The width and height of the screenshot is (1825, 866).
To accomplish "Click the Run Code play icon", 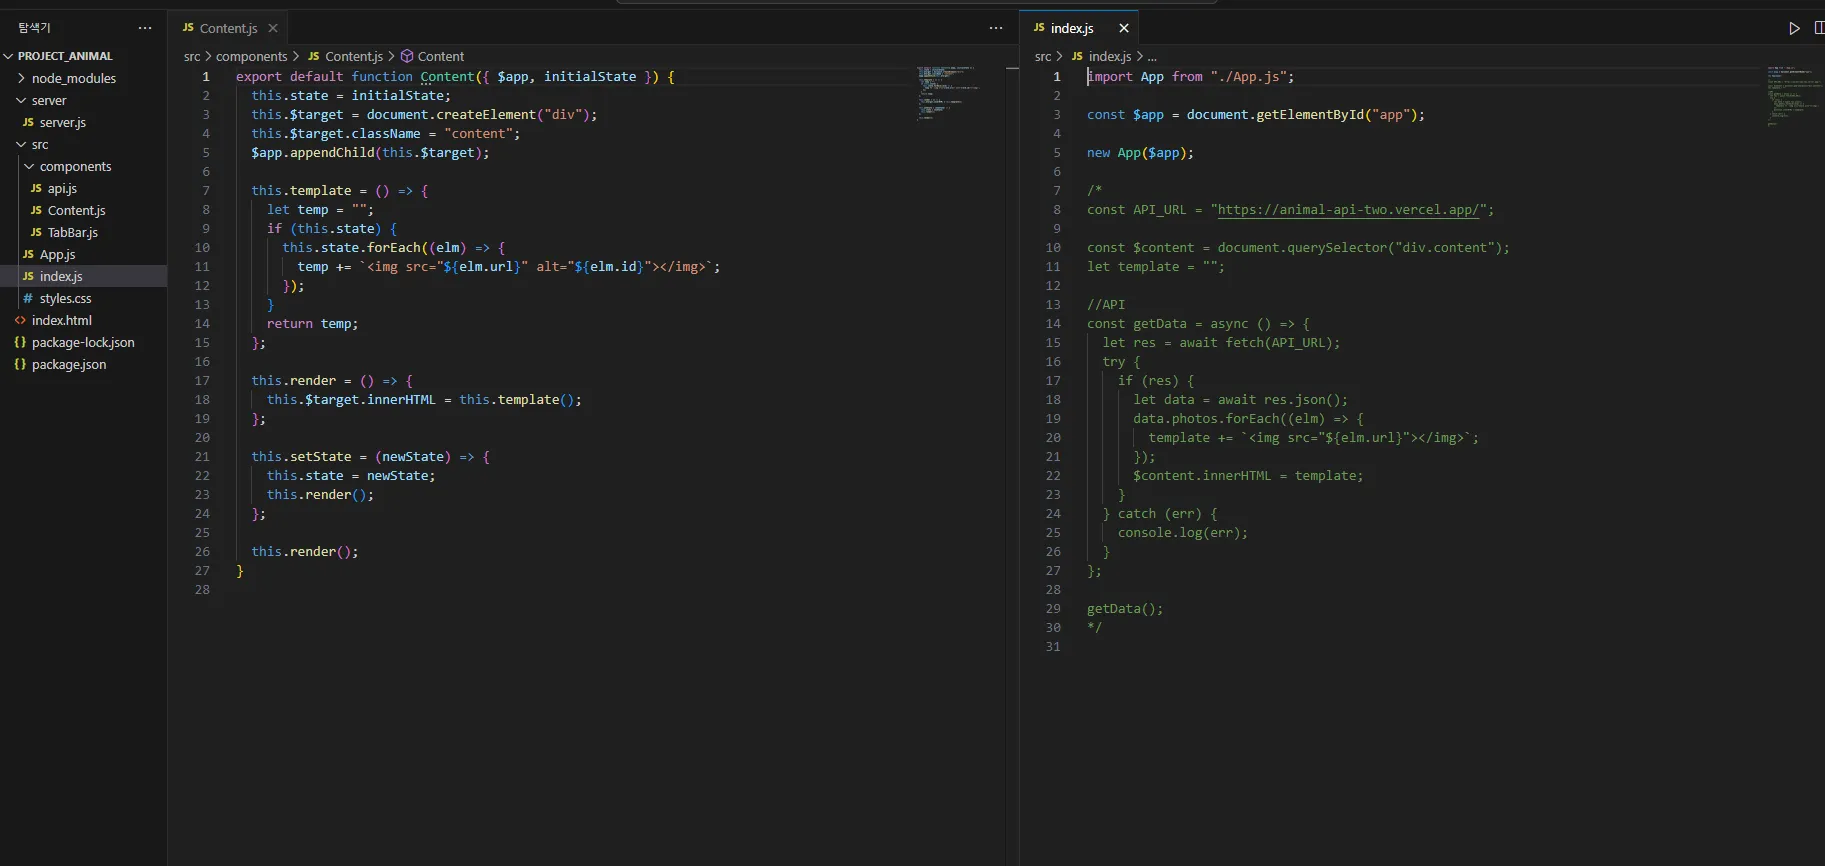I will [x=1794, y=28].
